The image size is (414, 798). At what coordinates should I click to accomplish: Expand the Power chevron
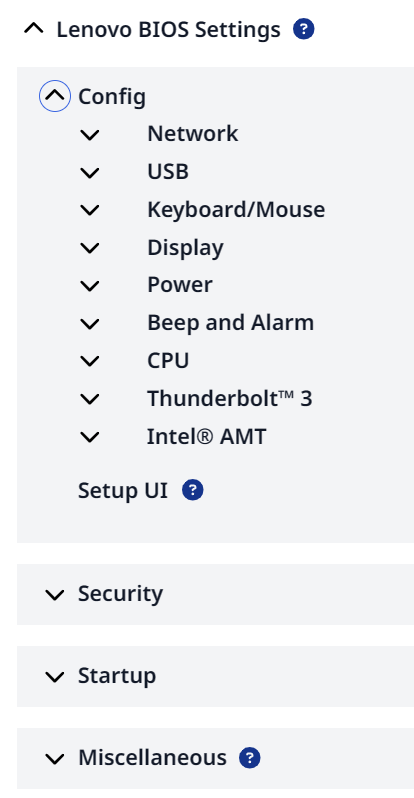click(x=90, y=286)
